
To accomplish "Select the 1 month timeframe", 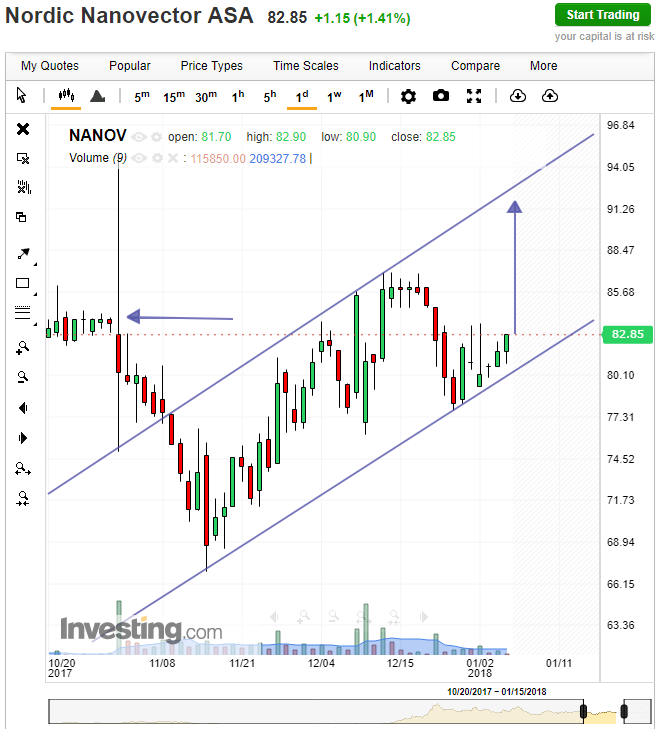I will (x=366, y=97).
